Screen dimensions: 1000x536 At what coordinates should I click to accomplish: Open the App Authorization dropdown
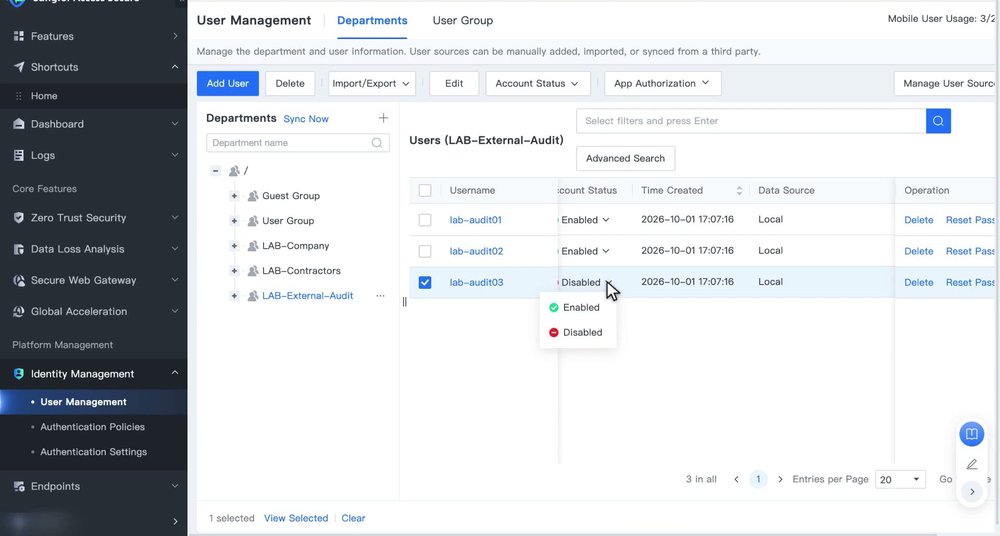tap(661, 84)
